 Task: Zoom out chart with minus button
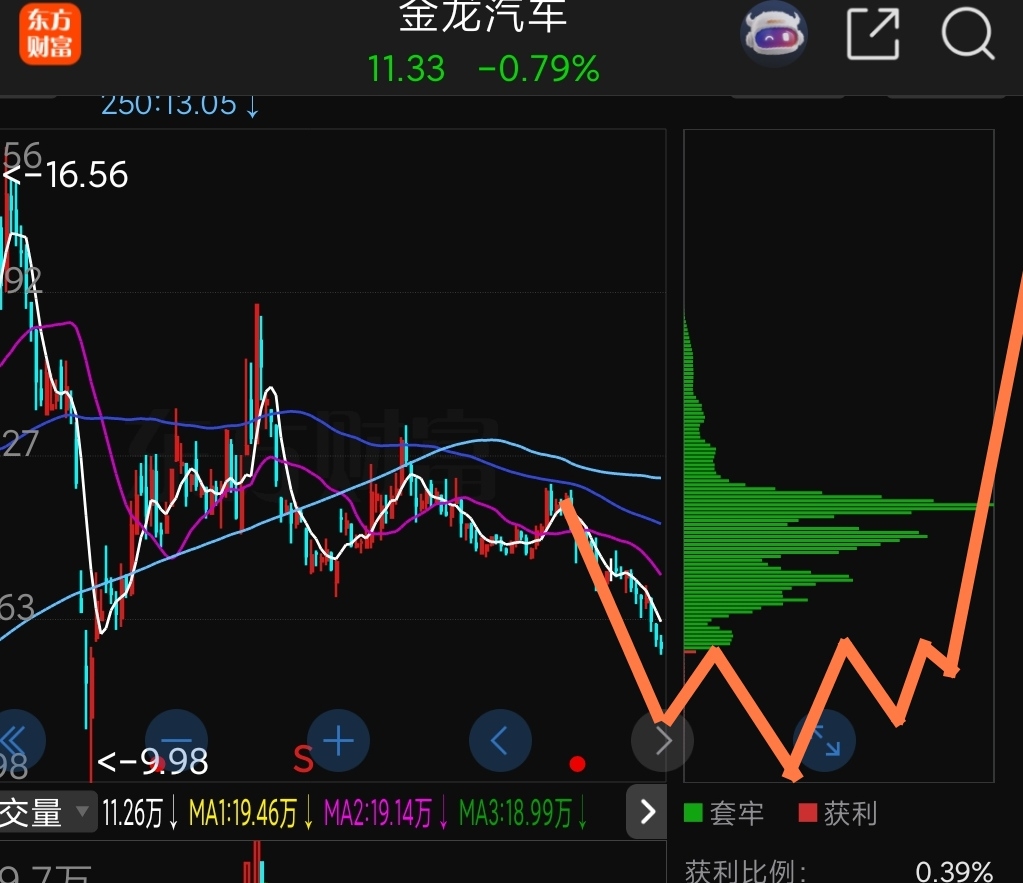(x=176, y=741)
